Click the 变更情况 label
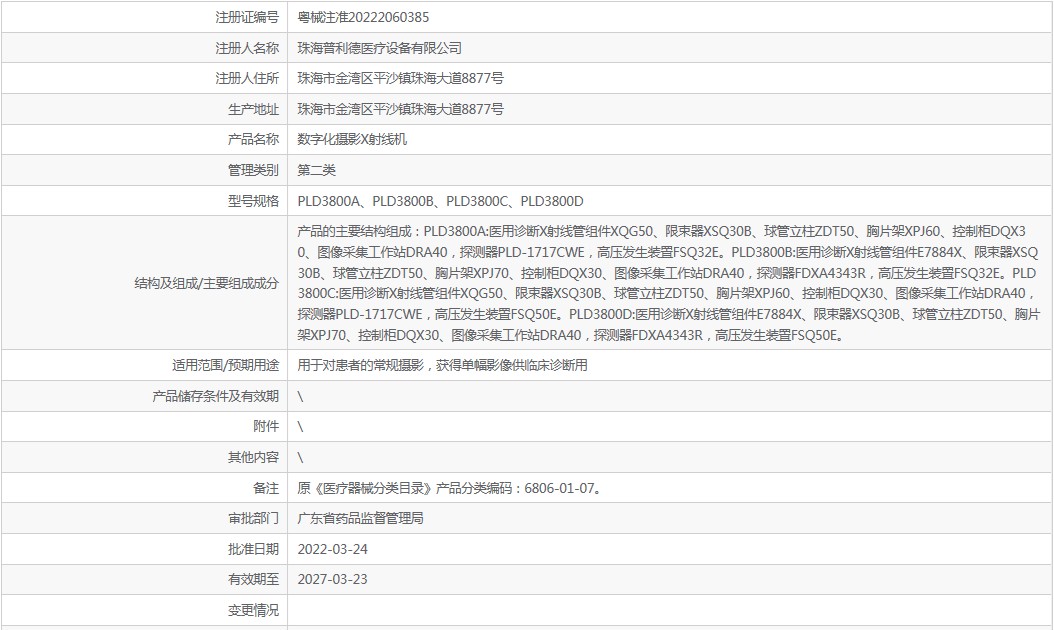The height and width of the screenshot is (630, 1054). 253,611
